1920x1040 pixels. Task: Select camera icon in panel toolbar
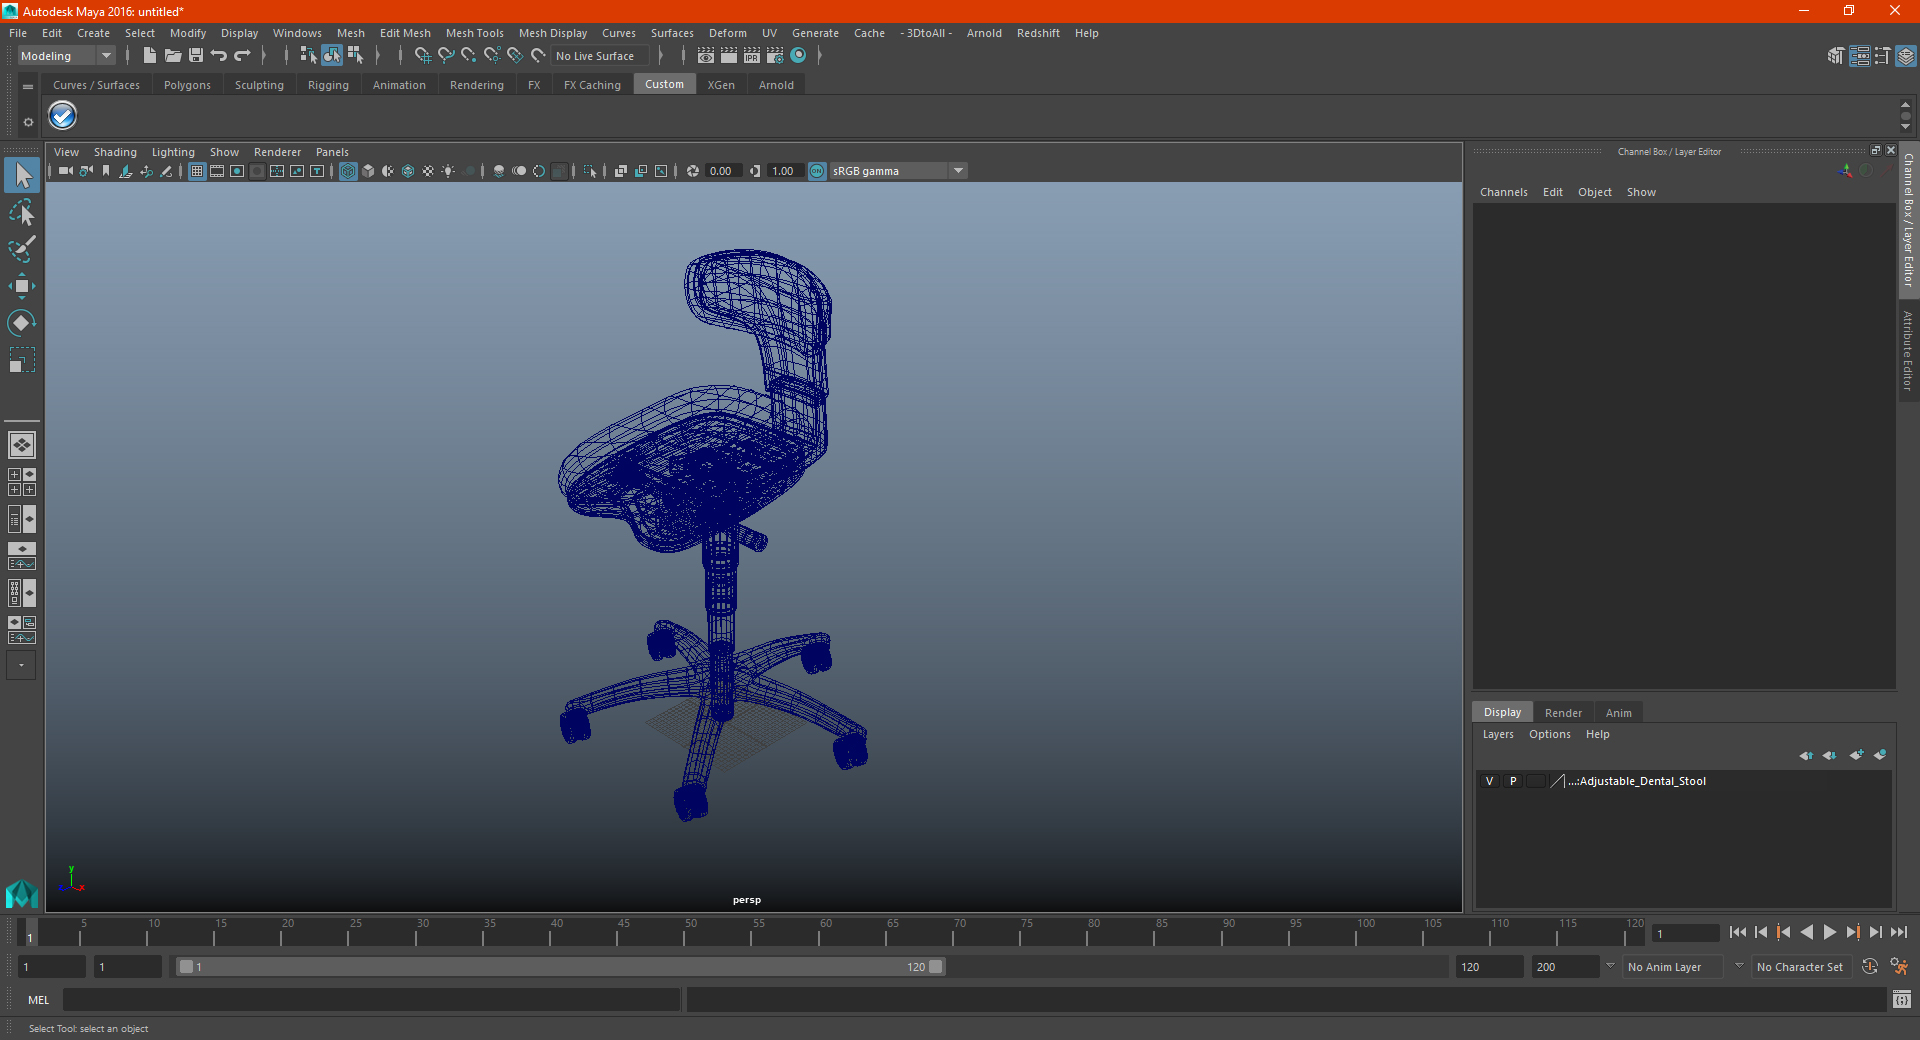tap(66, 171)
